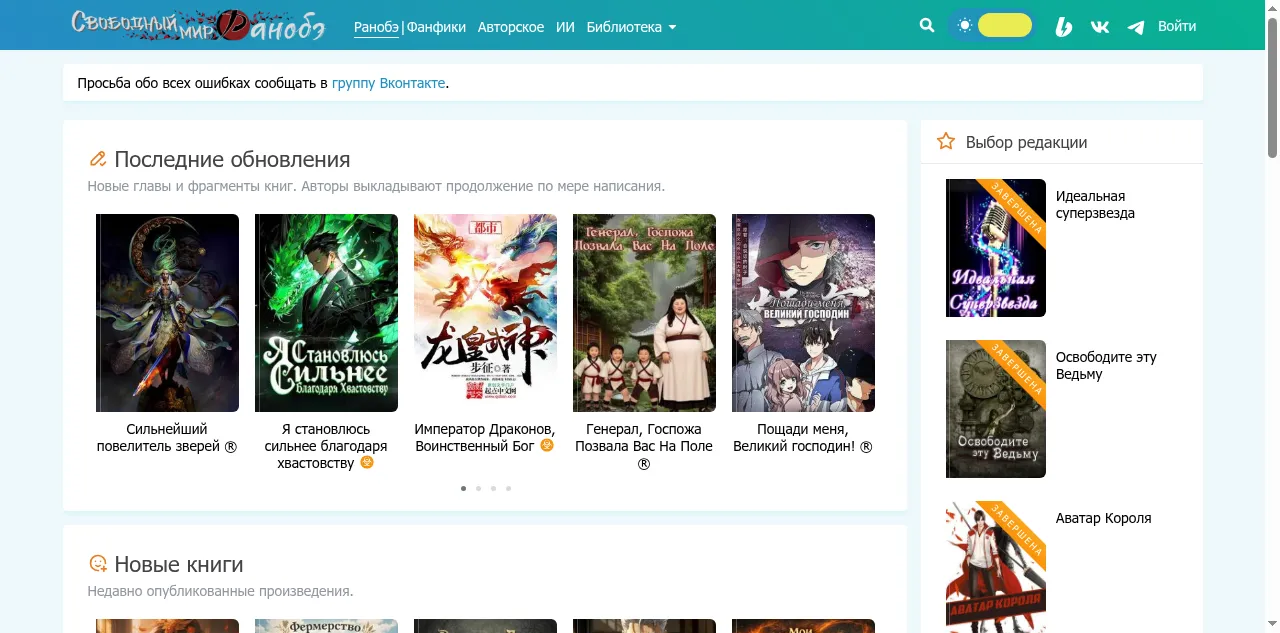Click Аватар Короля title link

click(x=1104, y=518)
